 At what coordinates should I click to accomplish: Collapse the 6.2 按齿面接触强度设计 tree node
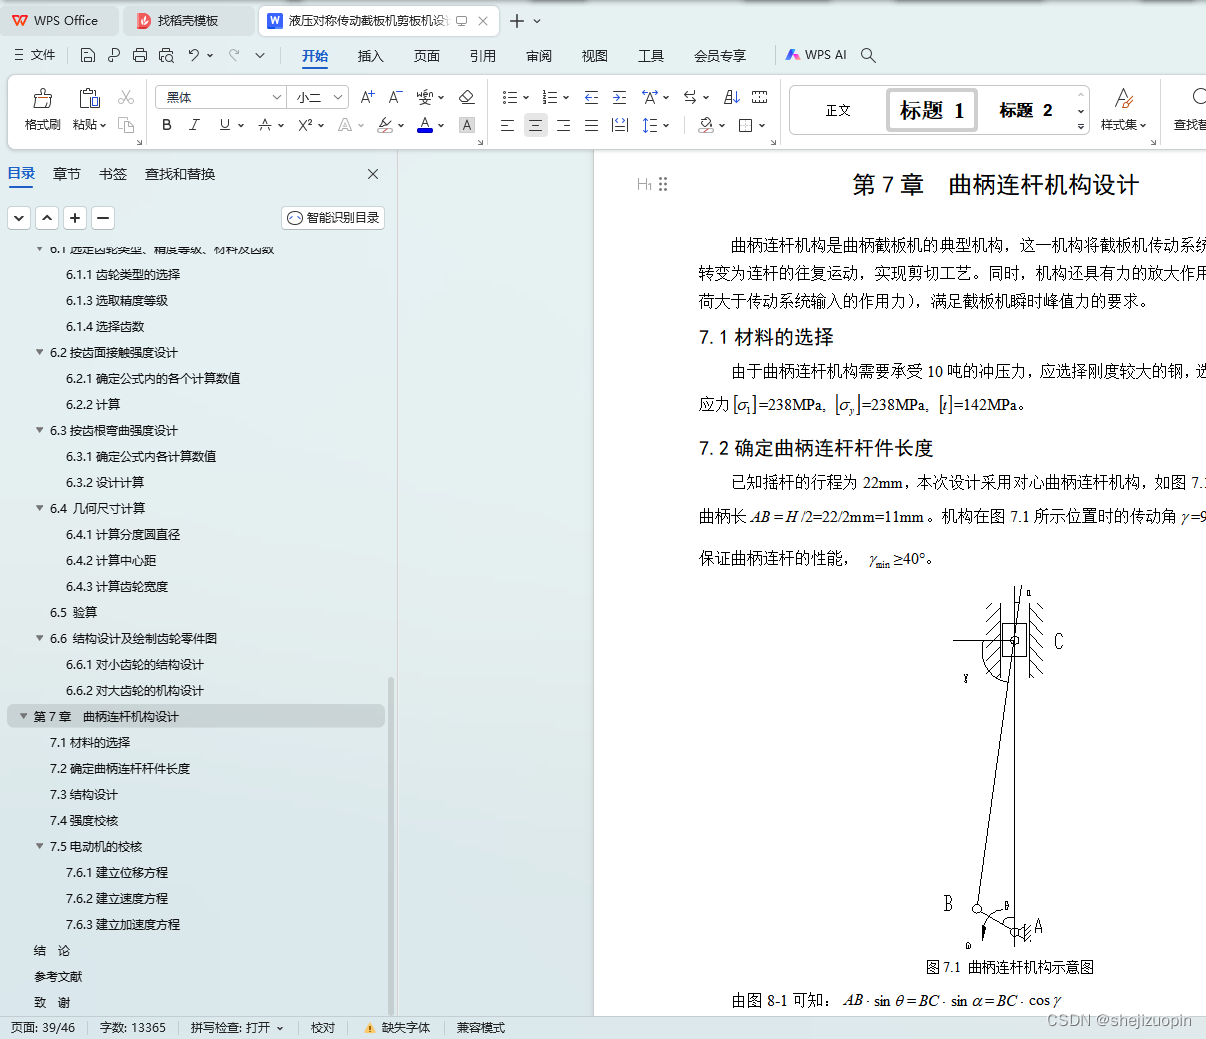40,352
